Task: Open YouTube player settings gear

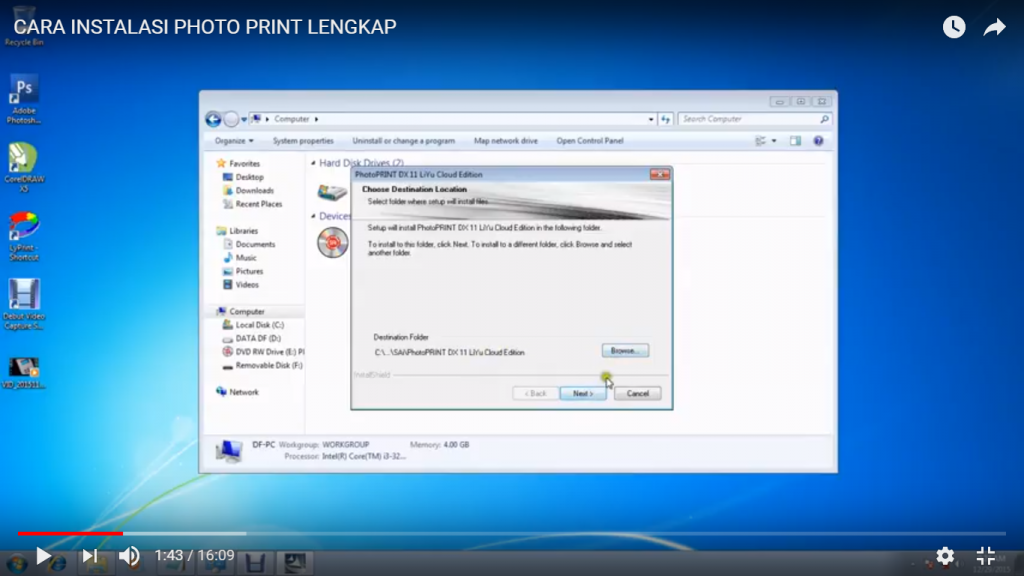Action: (x=945, y=556)
